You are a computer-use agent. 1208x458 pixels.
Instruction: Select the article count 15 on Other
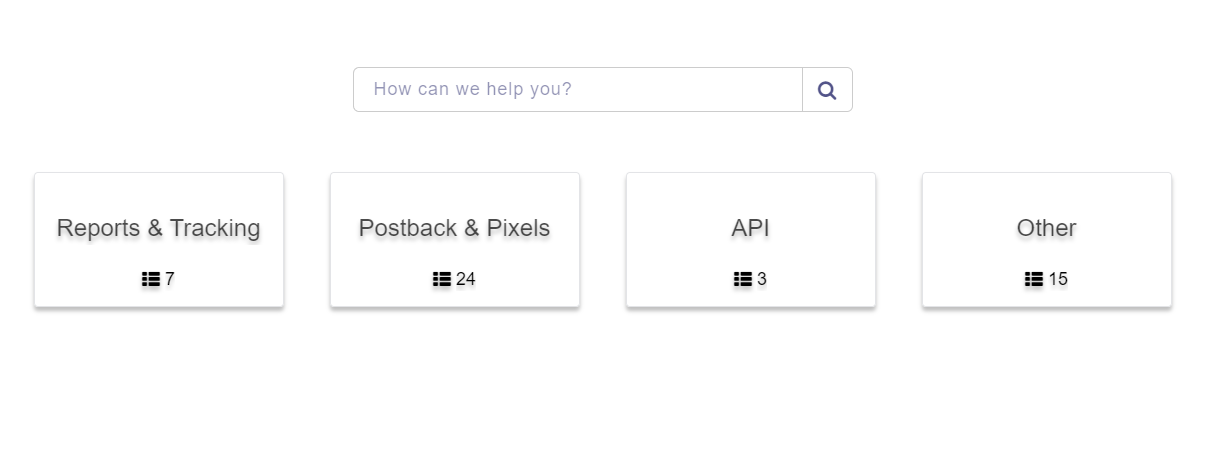1058,279
